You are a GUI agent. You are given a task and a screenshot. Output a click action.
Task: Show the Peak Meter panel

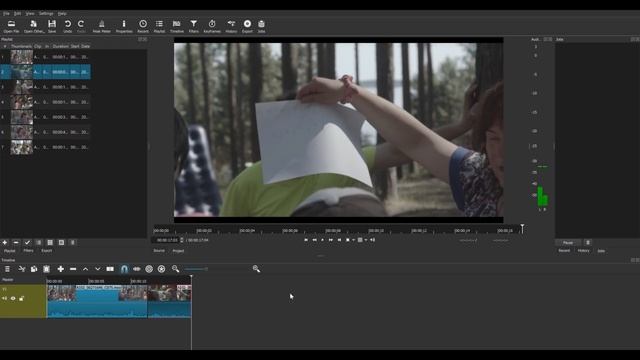click(x=102, y=27)
